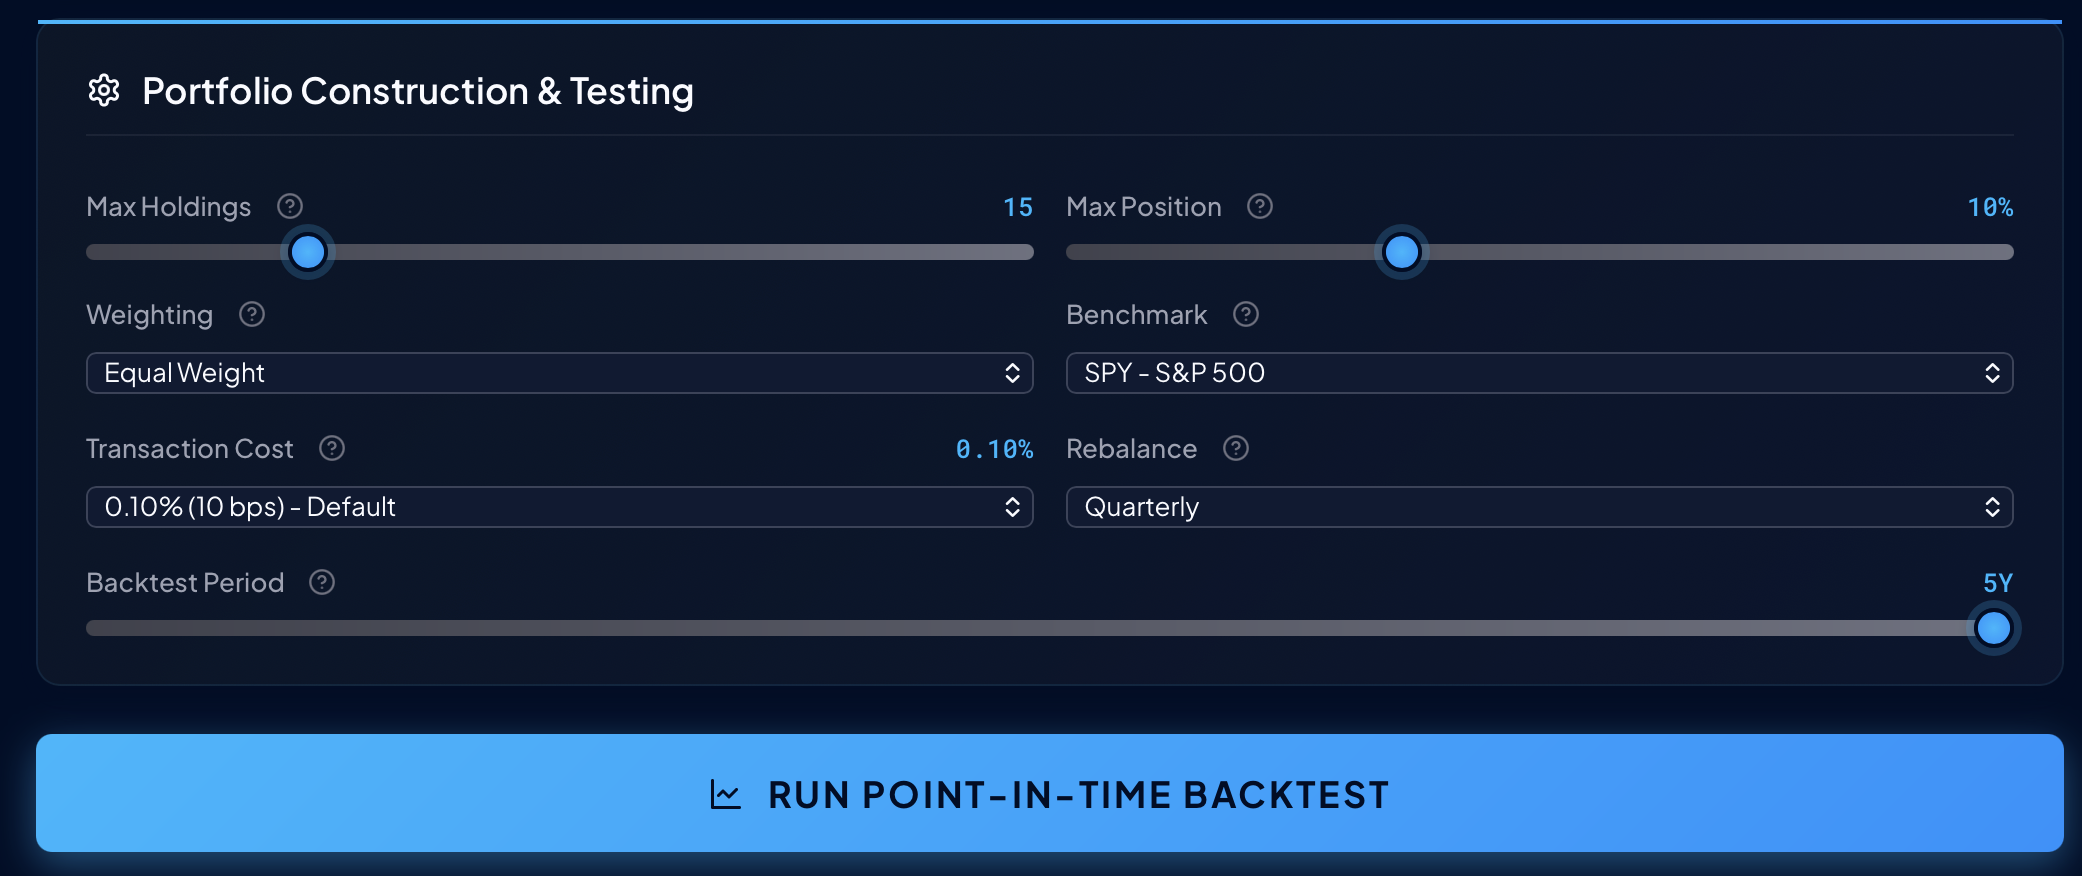Open the Weighting help tooltip icon
The image size is (2082, 876).
(x=252, y=314)
